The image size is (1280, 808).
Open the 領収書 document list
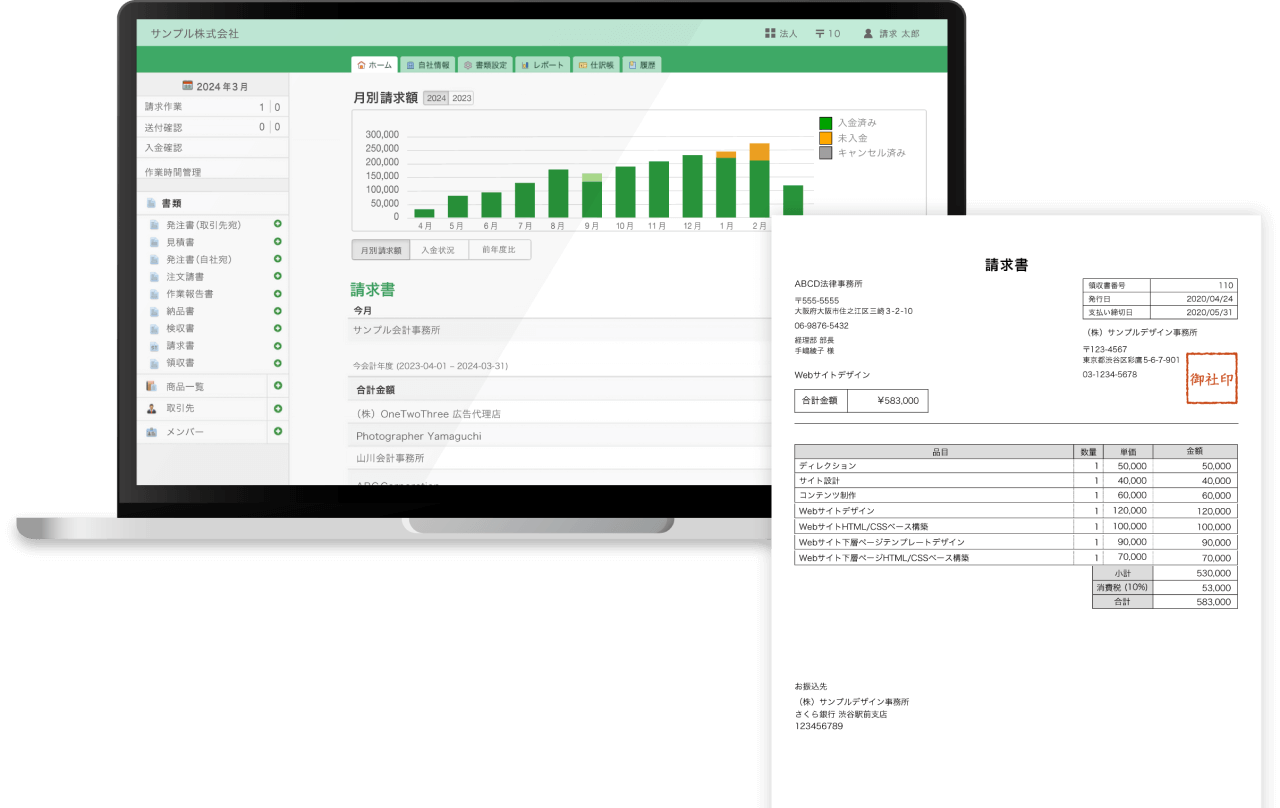(180, 363)
